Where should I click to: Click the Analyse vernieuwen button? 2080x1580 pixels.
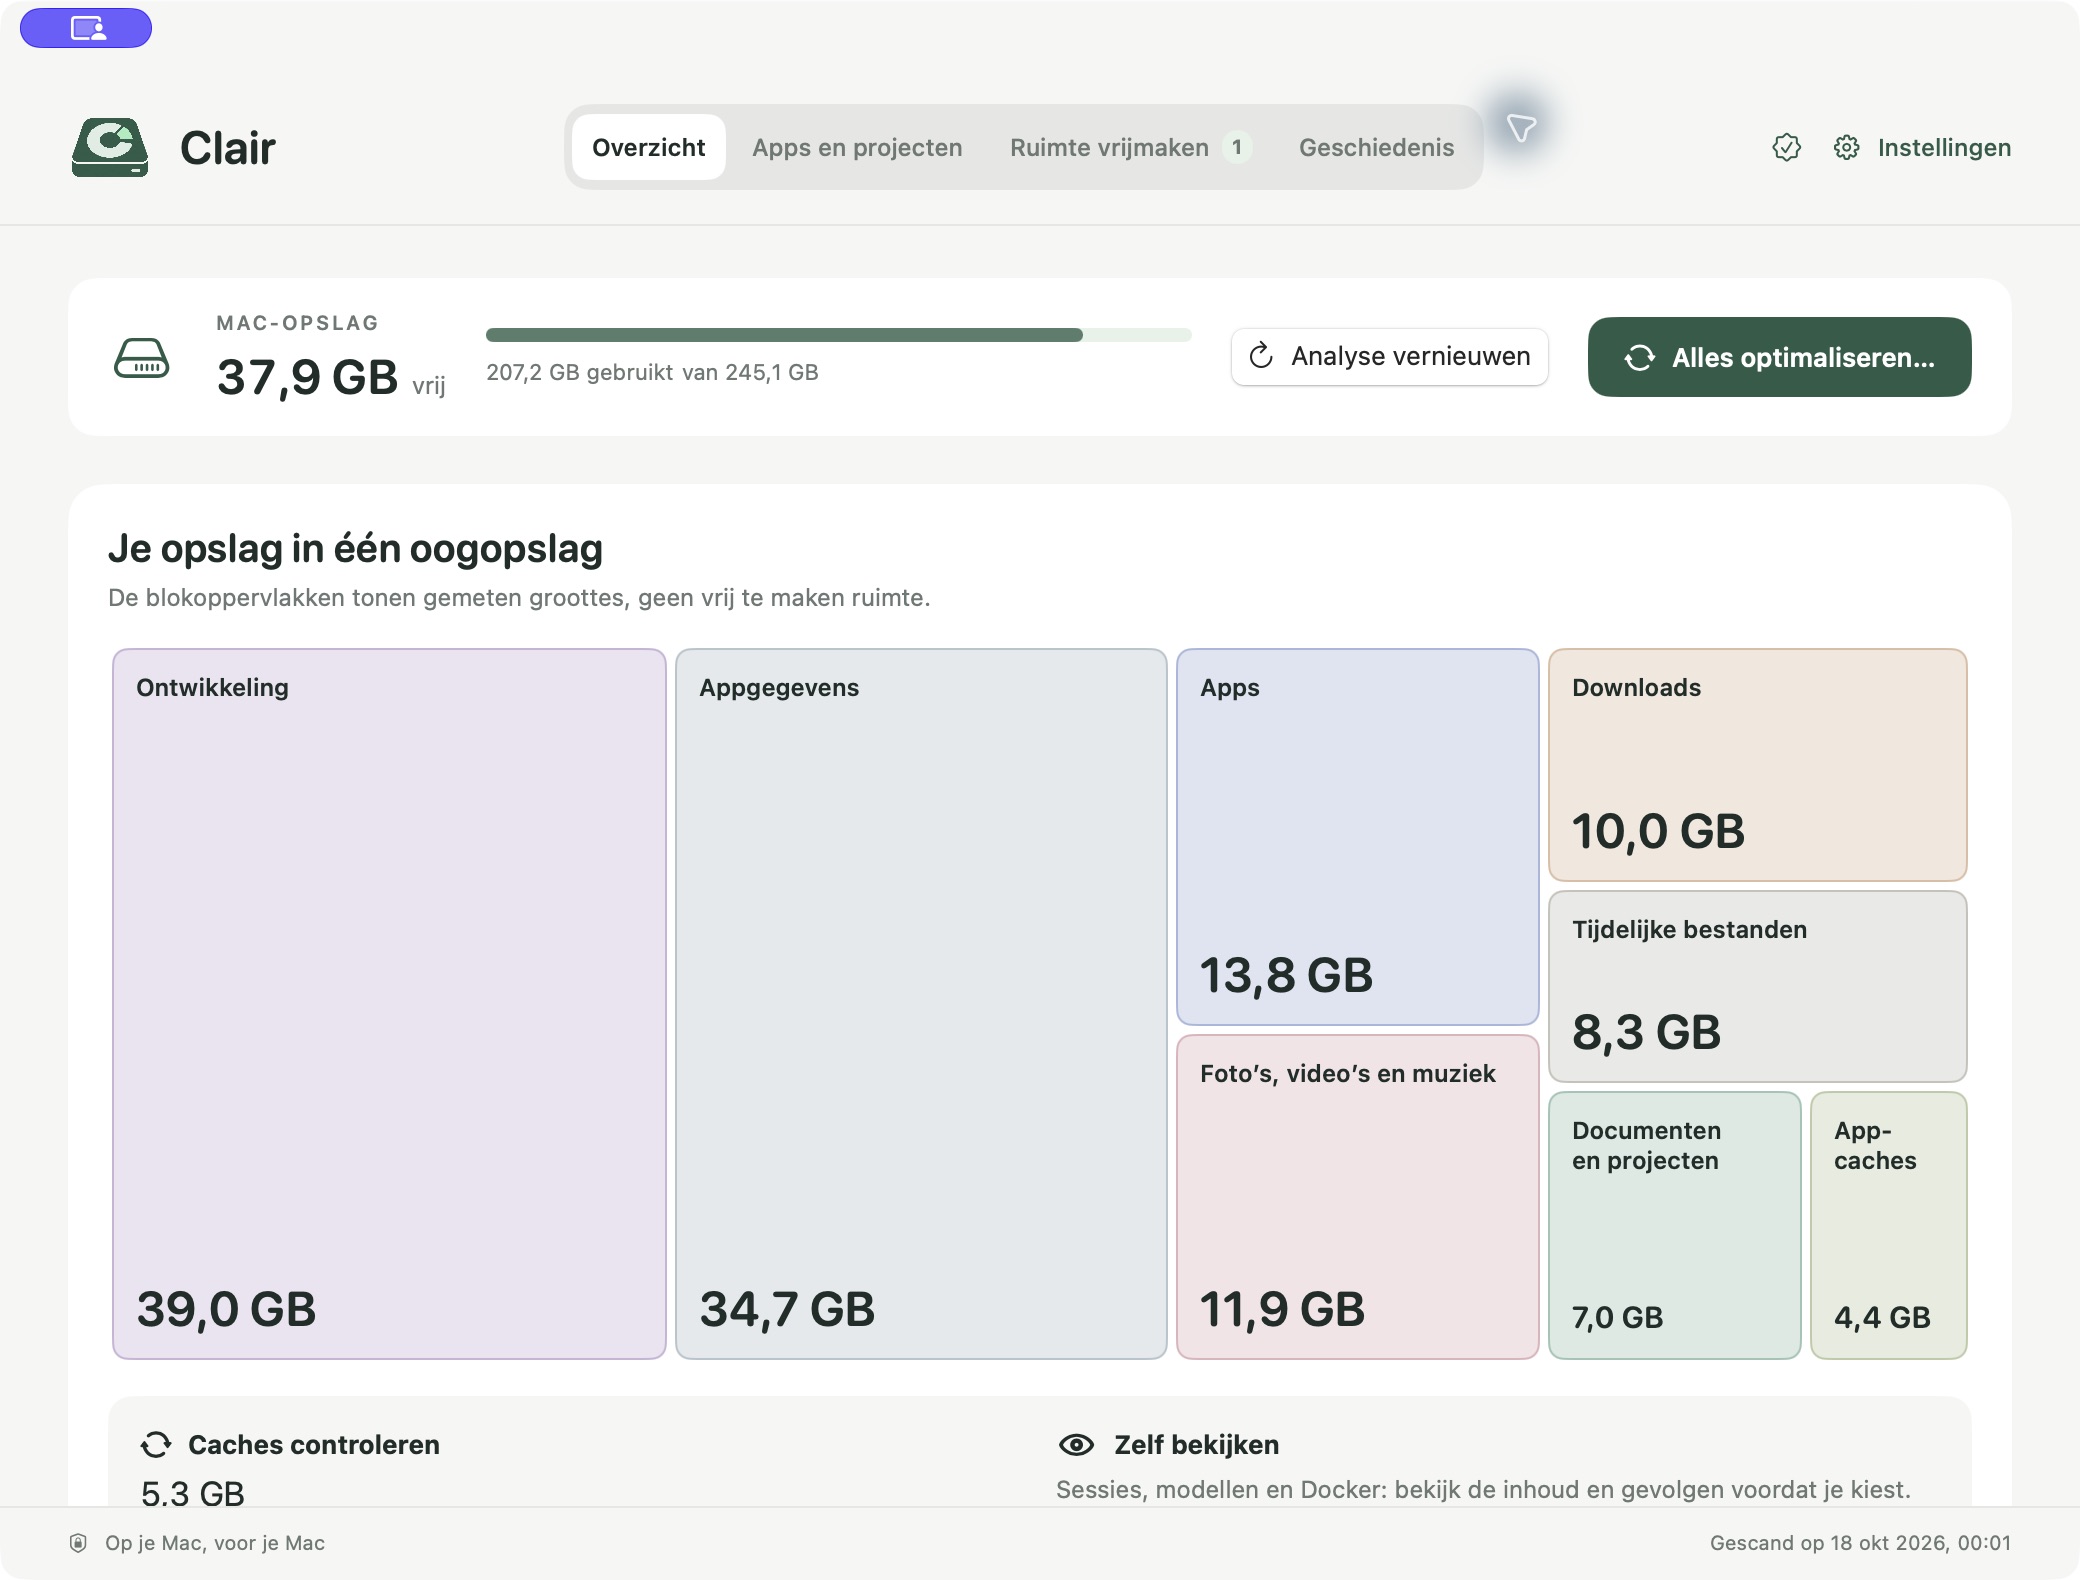click(x=1390, y=356)
